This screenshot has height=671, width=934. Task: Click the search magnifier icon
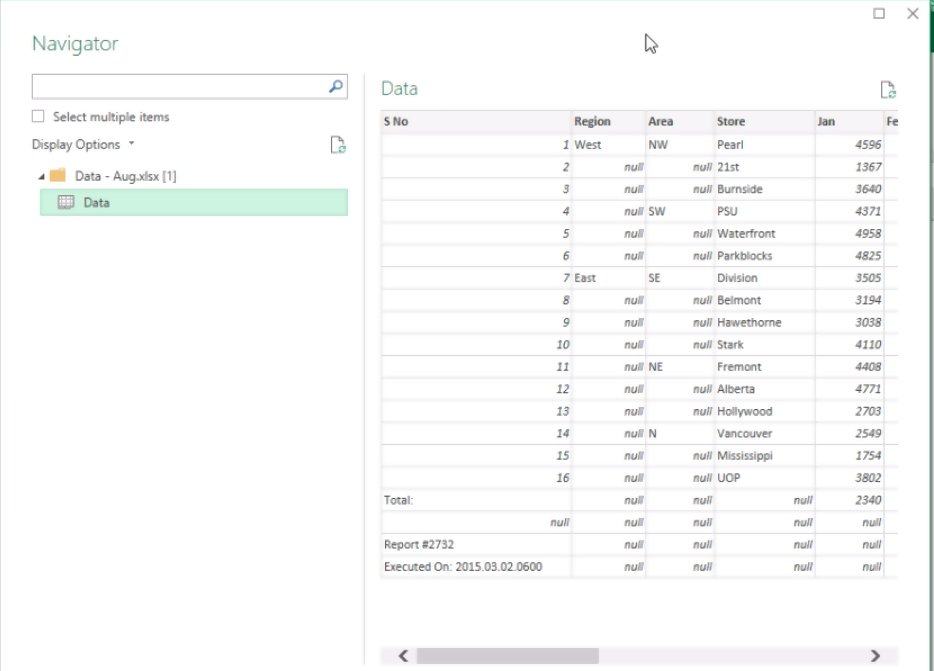coord(336,86)
